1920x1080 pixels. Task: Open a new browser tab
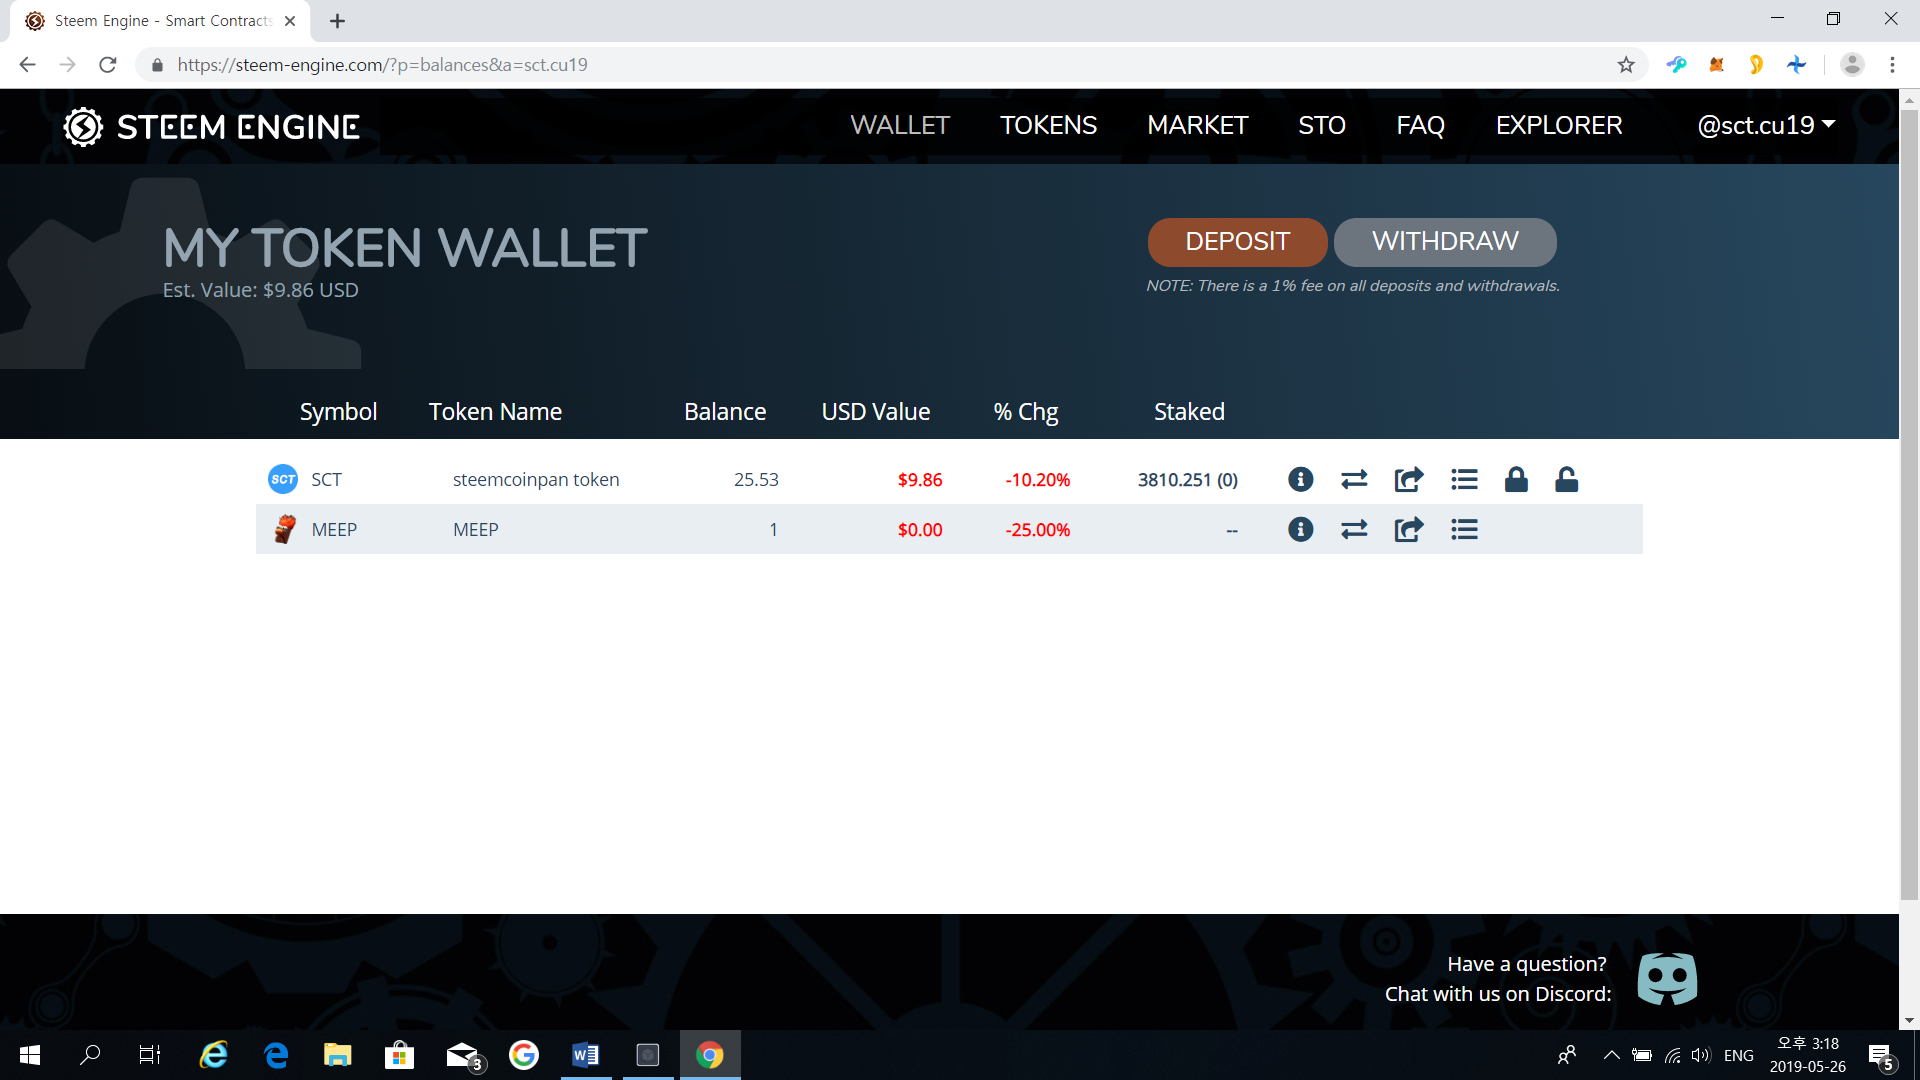[x=337, y=21]
